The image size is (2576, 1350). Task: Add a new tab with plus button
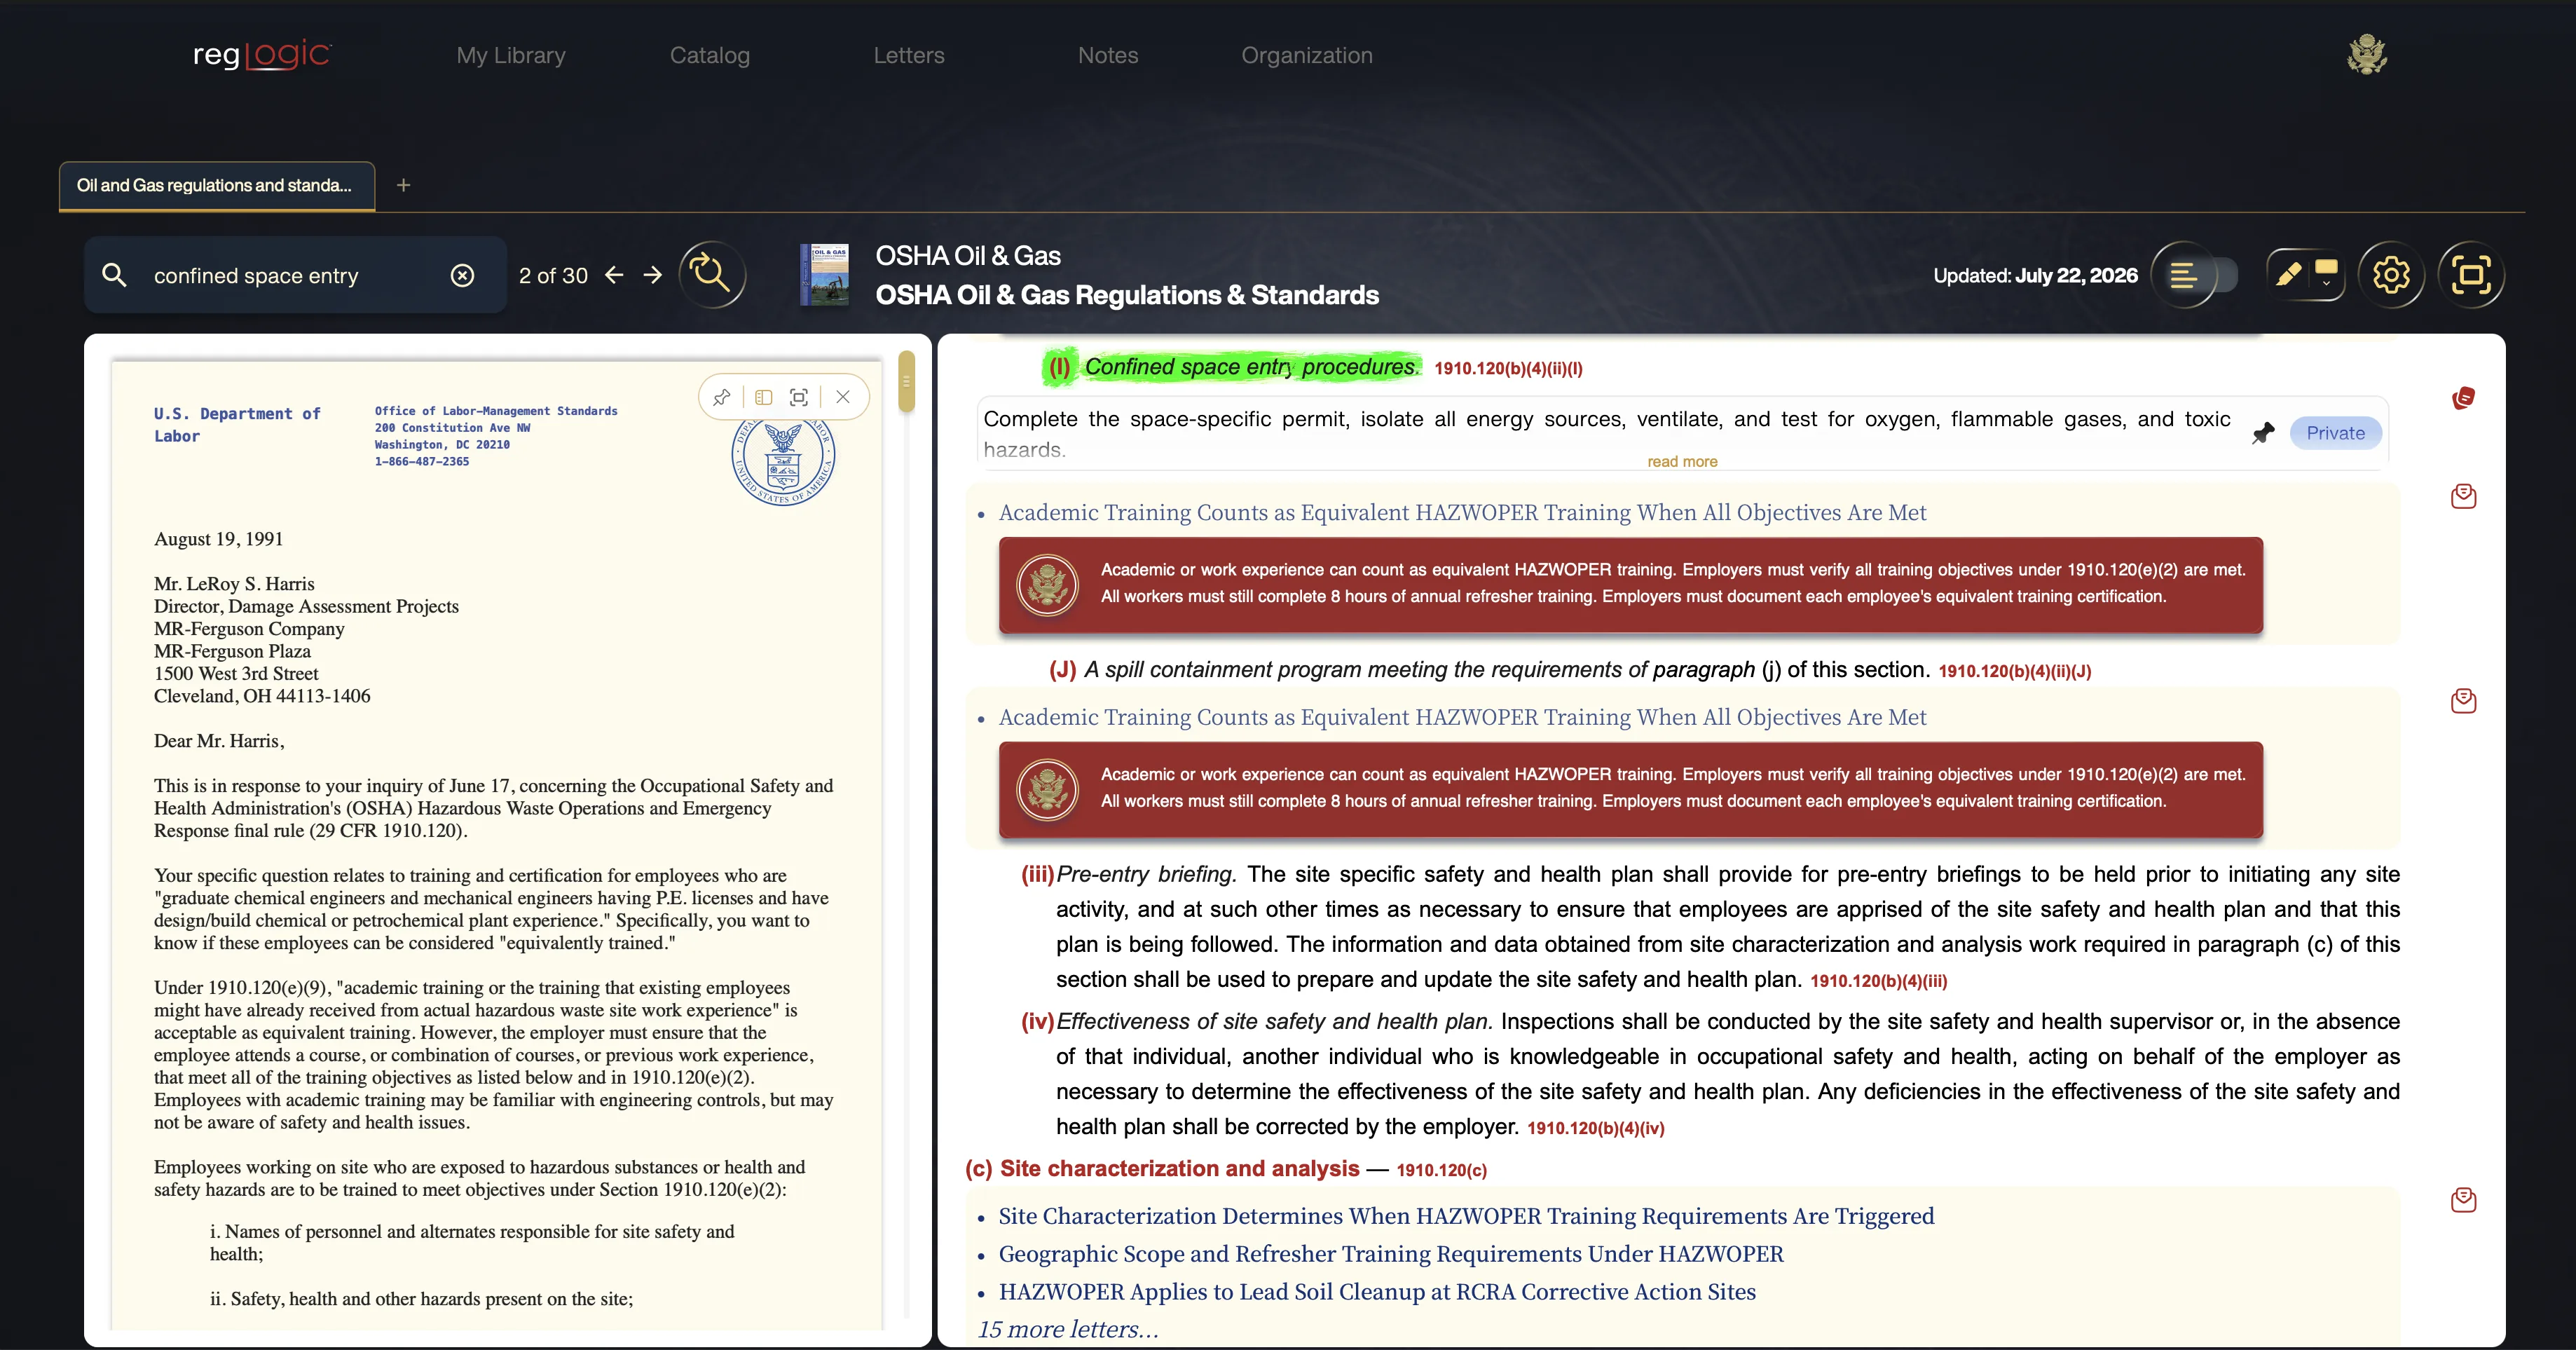coord(404,185)
